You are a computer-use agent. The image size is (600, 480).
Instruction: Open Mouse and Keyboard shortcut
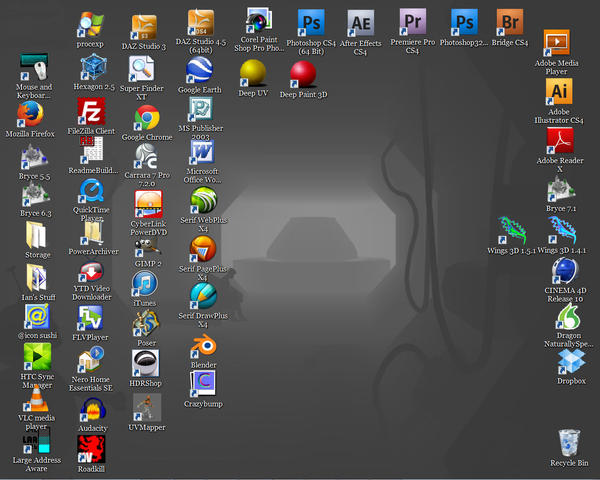(34, 67)
